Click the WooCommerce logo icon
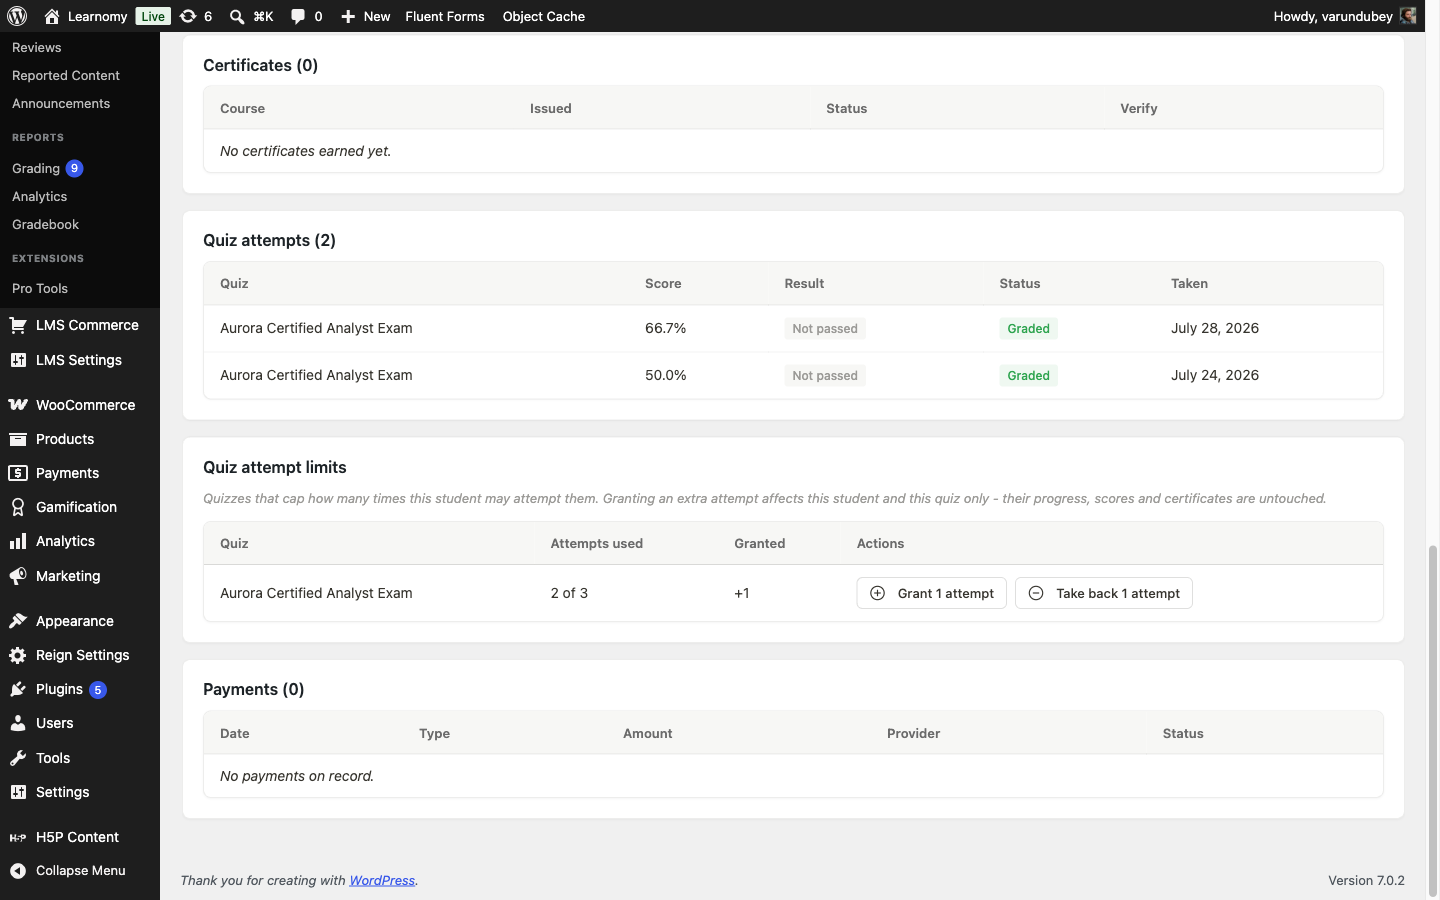The image size is (1440, 900). coord(18,405)
